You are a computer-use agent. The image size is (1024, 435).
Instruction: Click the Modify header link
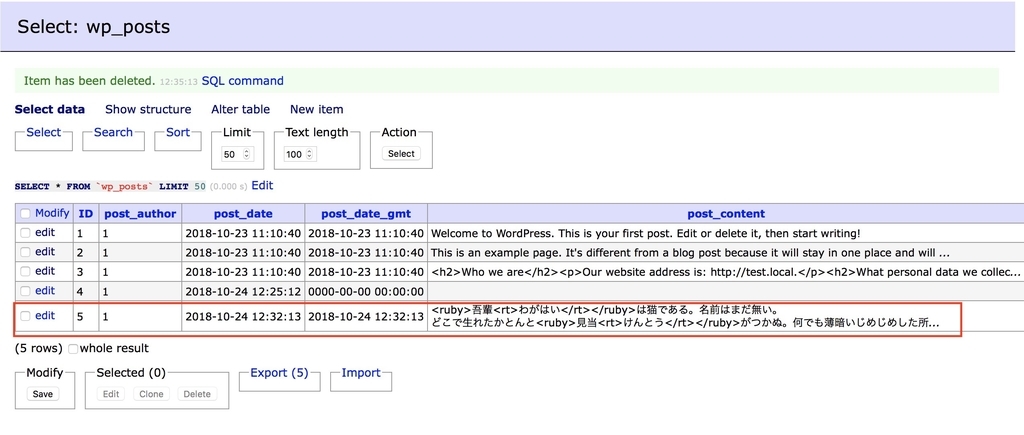click(52, 213)
